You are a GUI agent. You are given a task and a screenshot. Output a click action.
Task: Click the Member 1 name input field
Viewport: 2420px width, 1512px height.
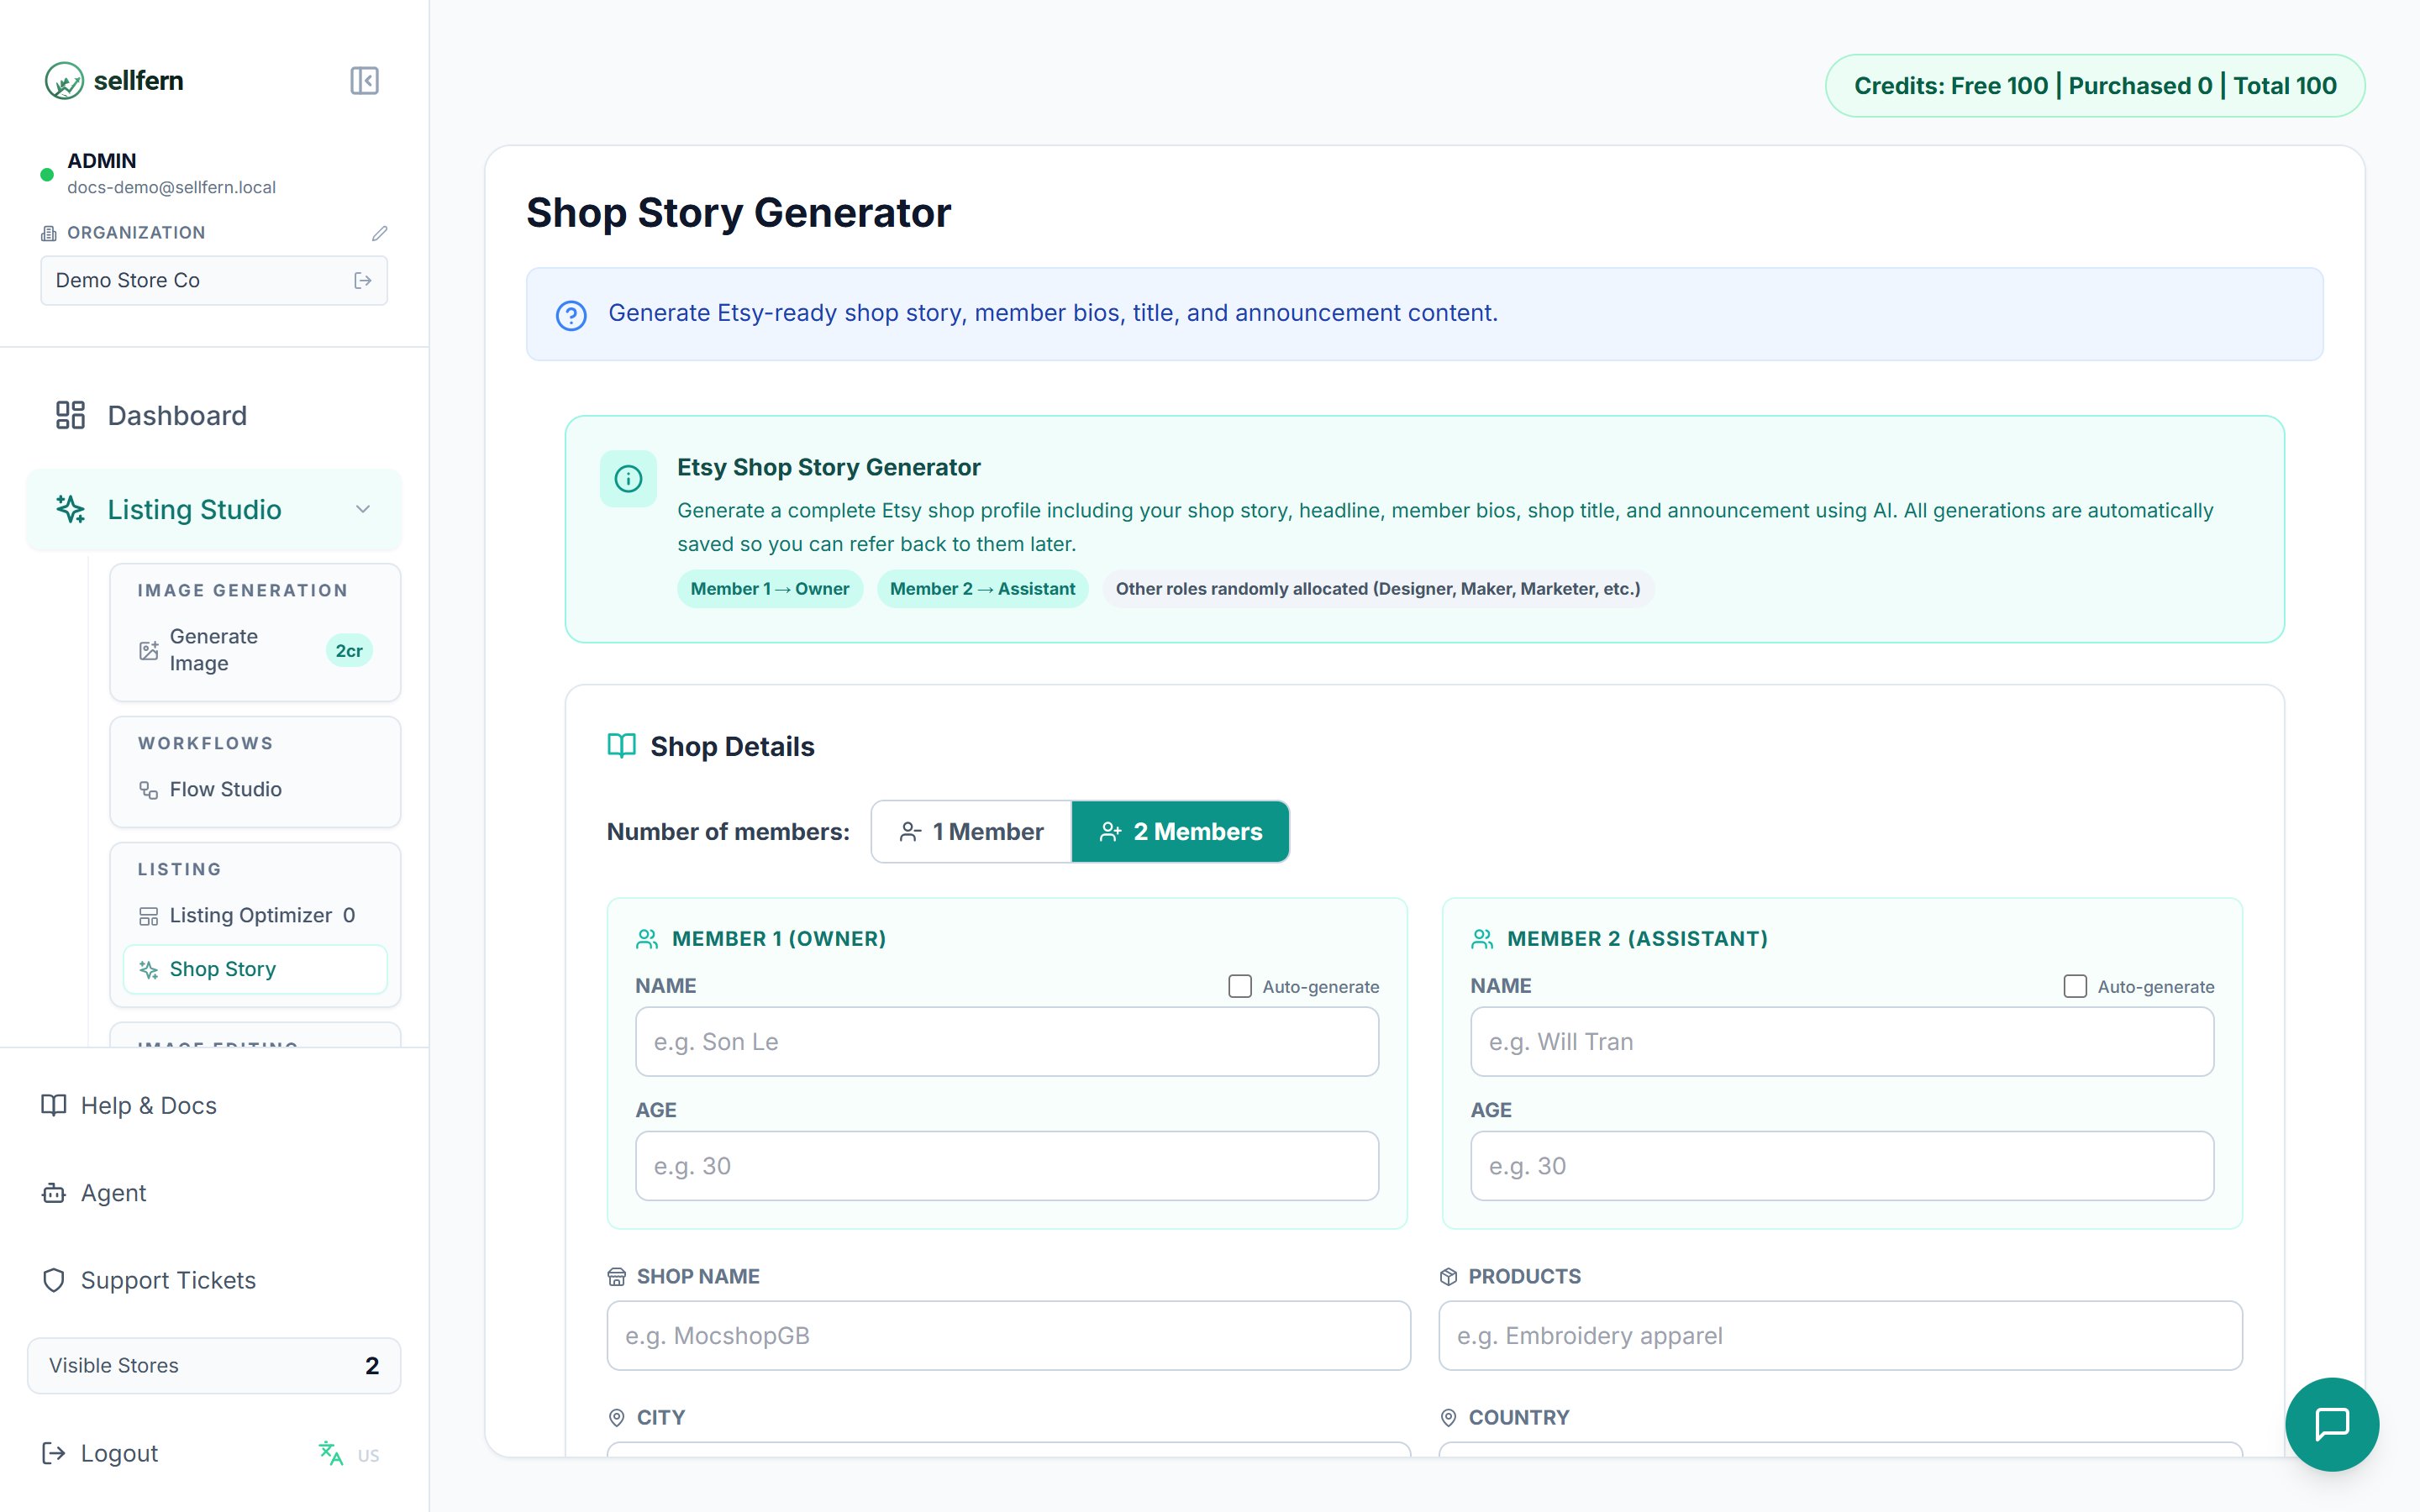click(1007, 1042)
